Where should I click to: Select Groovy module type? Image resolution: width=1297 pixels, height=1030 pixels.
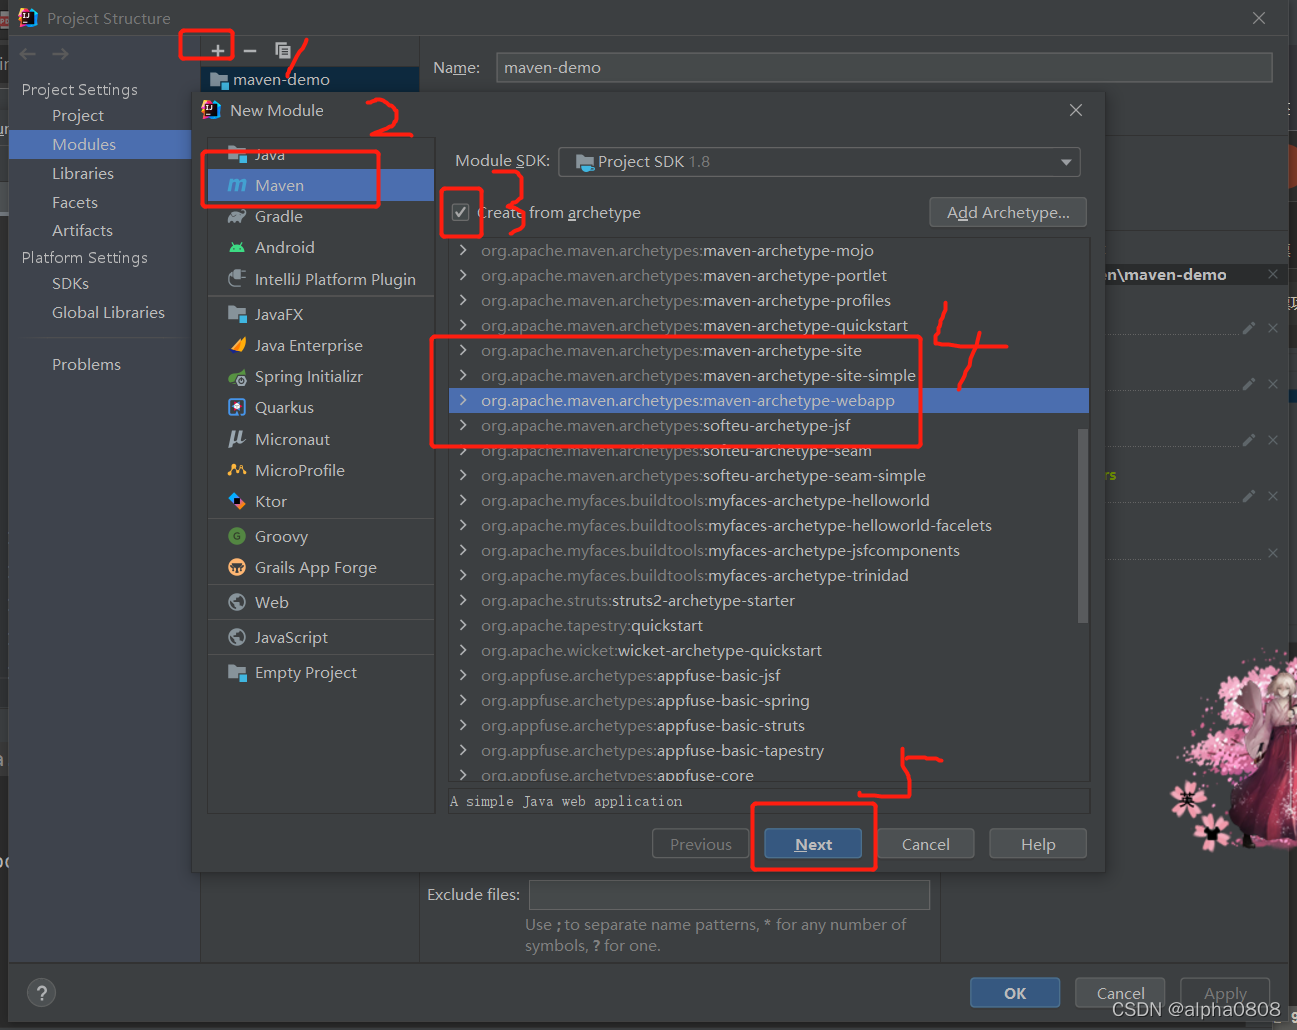coord(321,536)
